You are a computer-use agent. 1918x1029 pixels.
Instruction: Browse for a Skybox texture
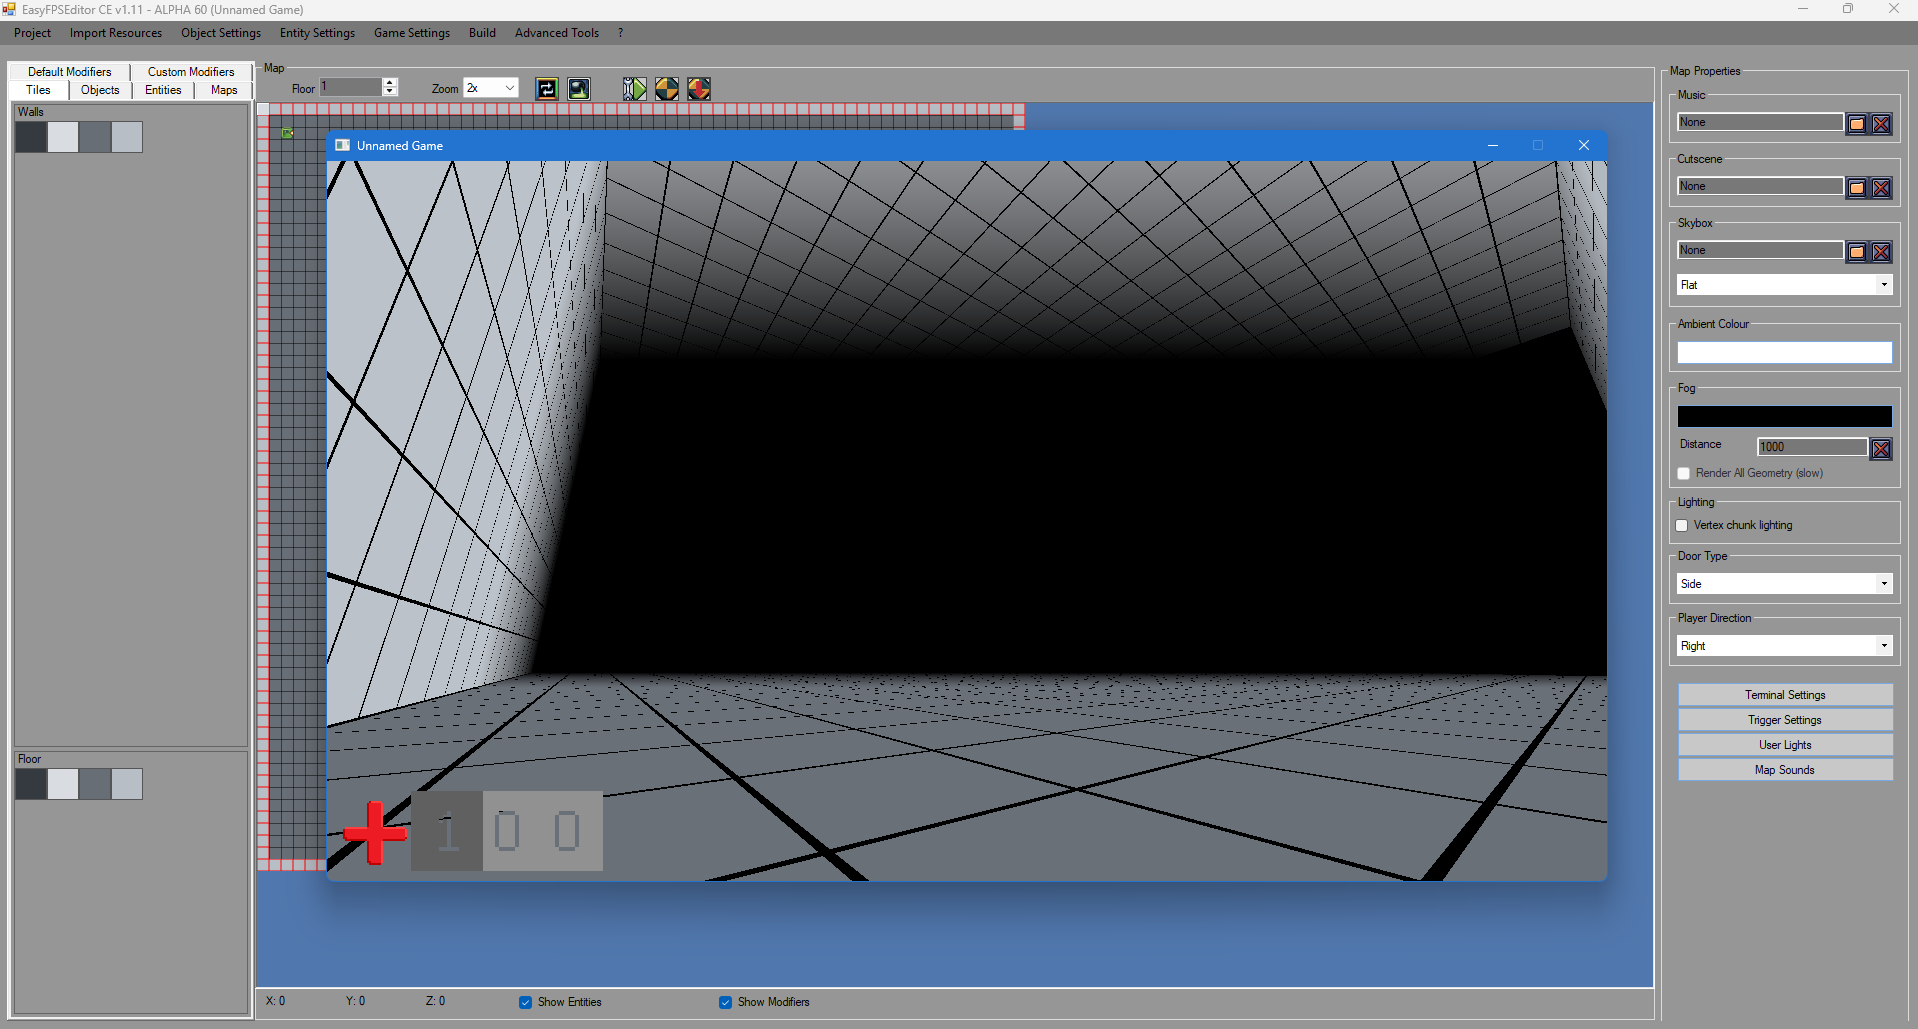click(1857, 252)
